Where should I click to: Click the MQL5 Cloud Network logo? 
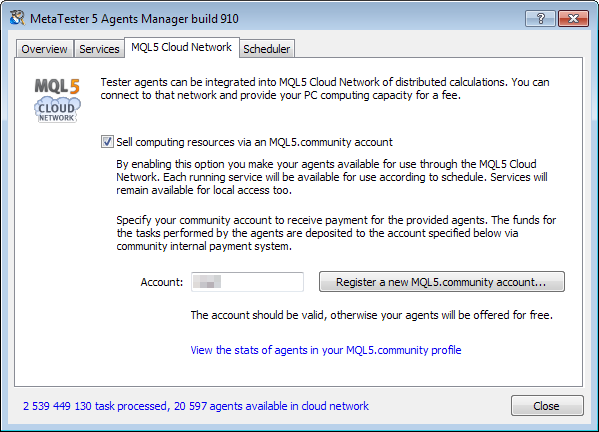pyautogui.click(x=57, y=100)
